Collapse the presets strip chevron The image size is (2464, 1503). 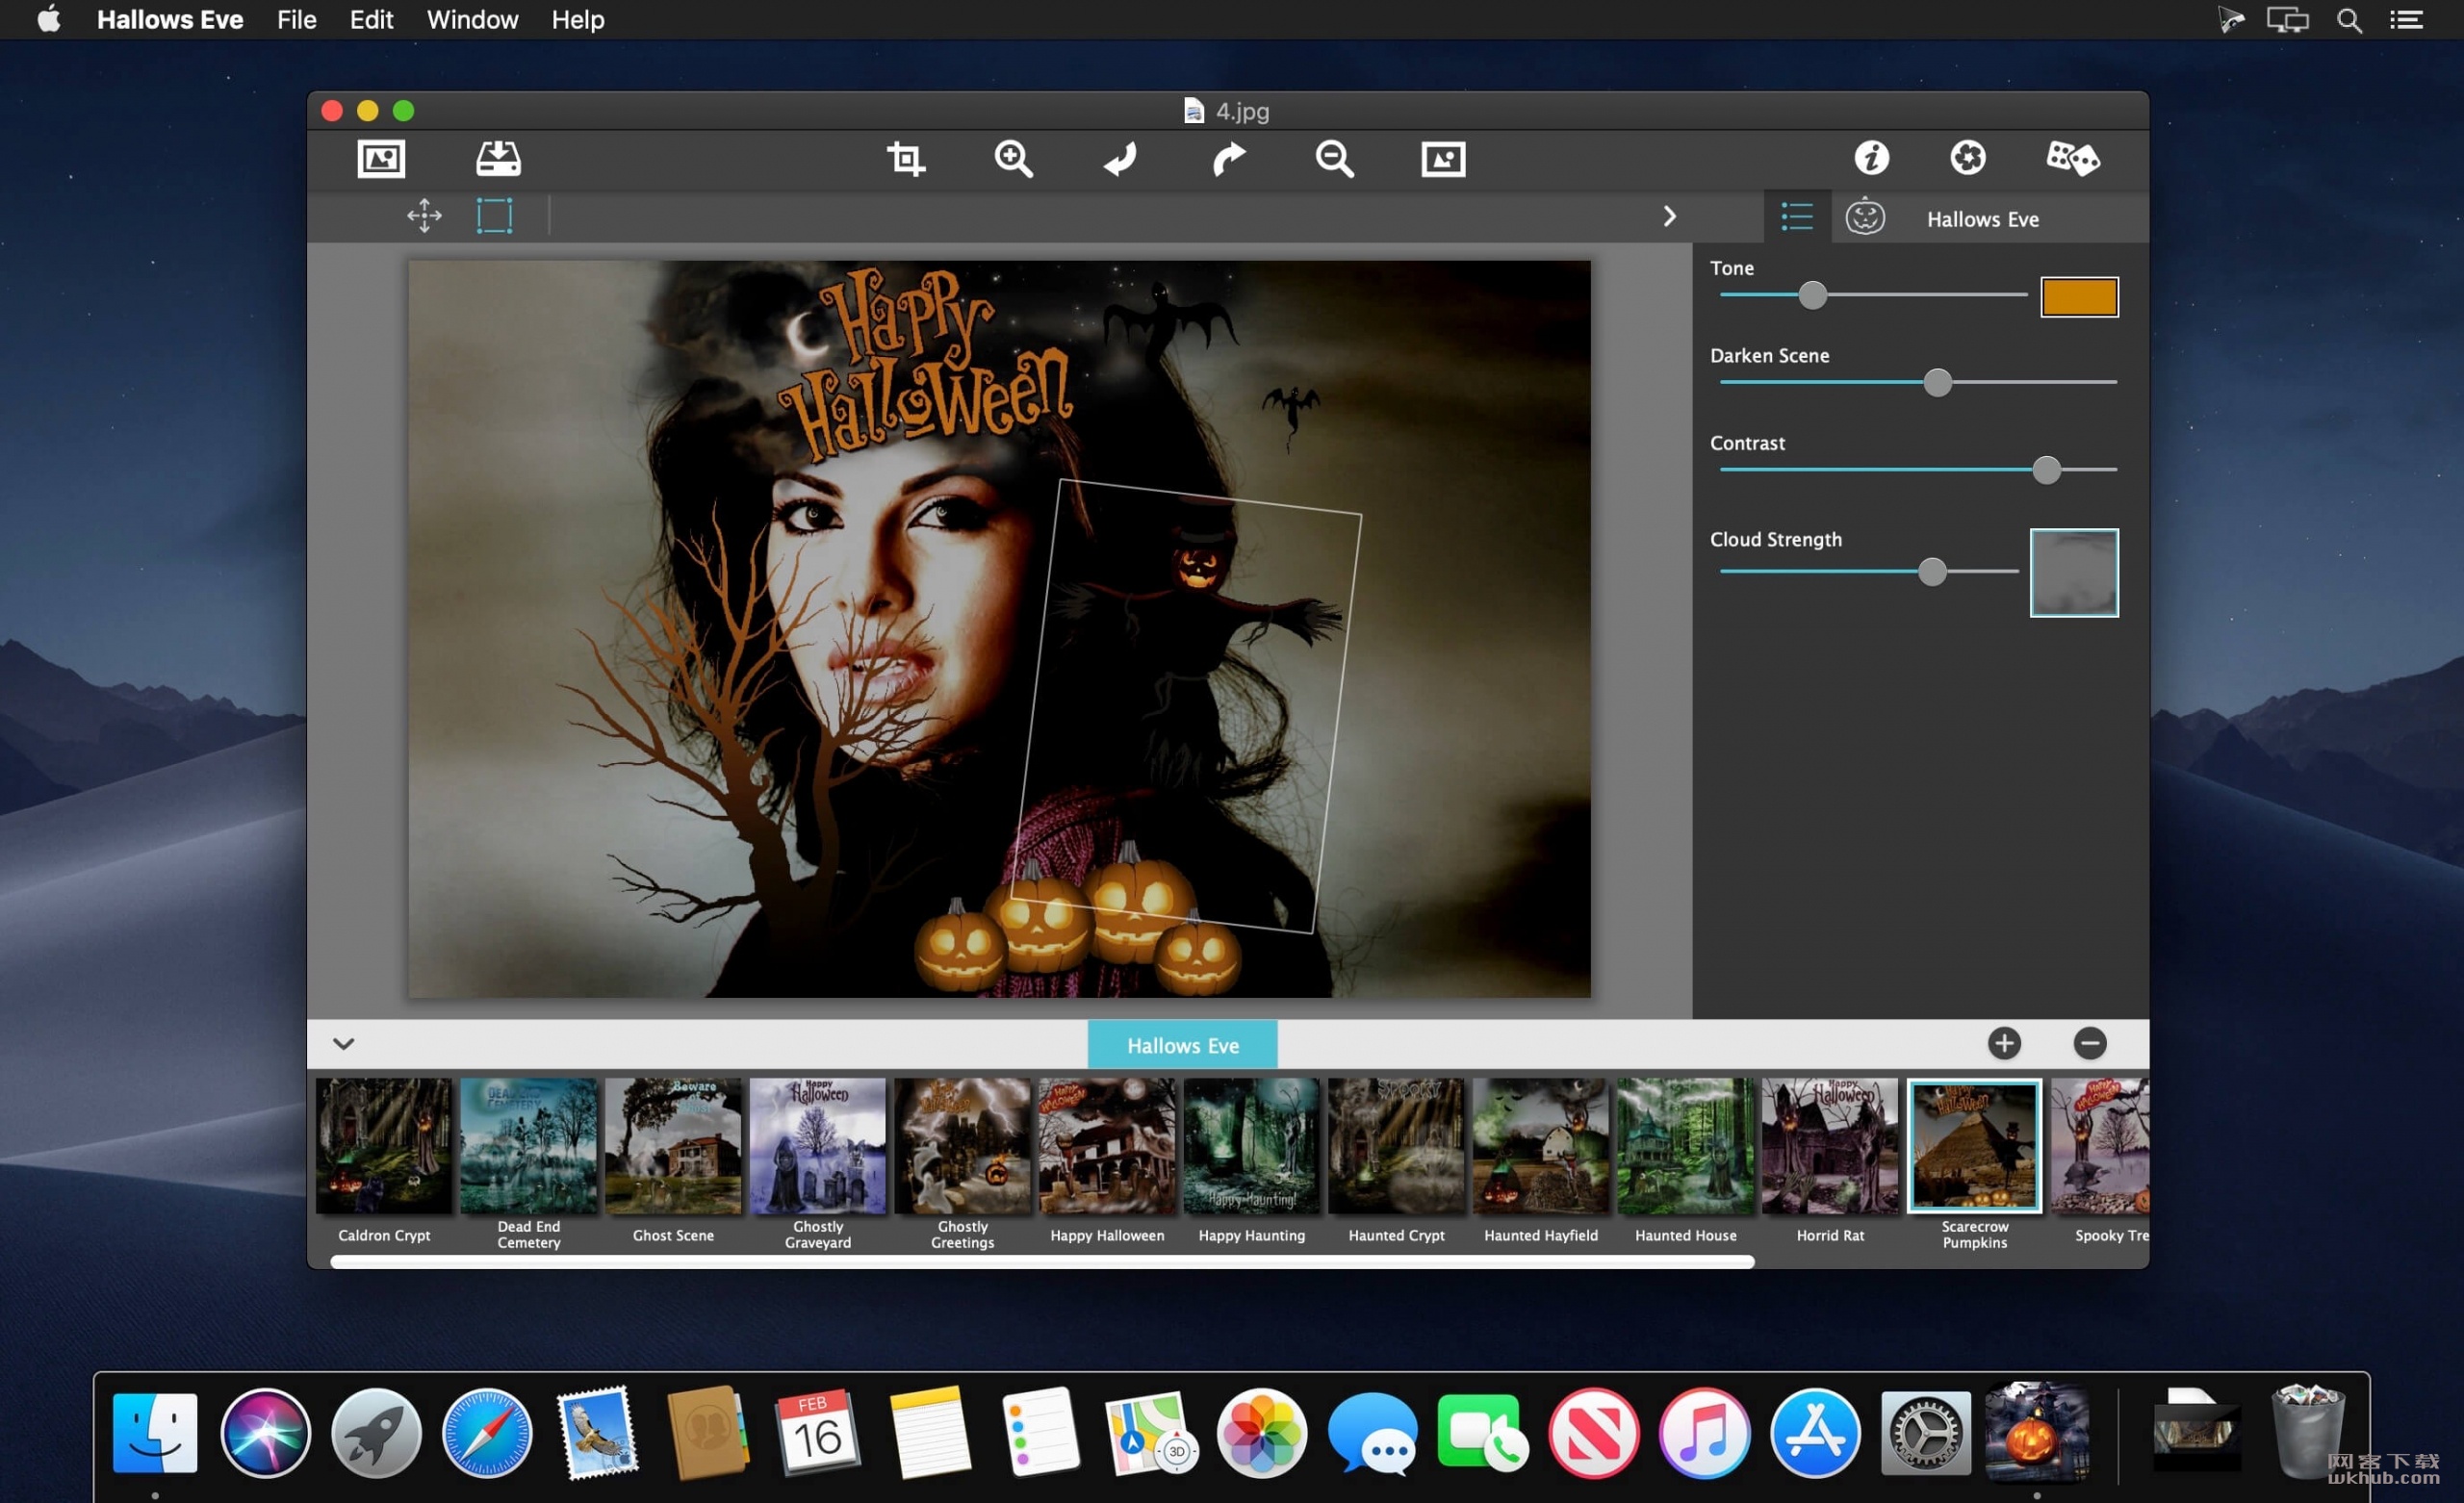pos(343,1044)
